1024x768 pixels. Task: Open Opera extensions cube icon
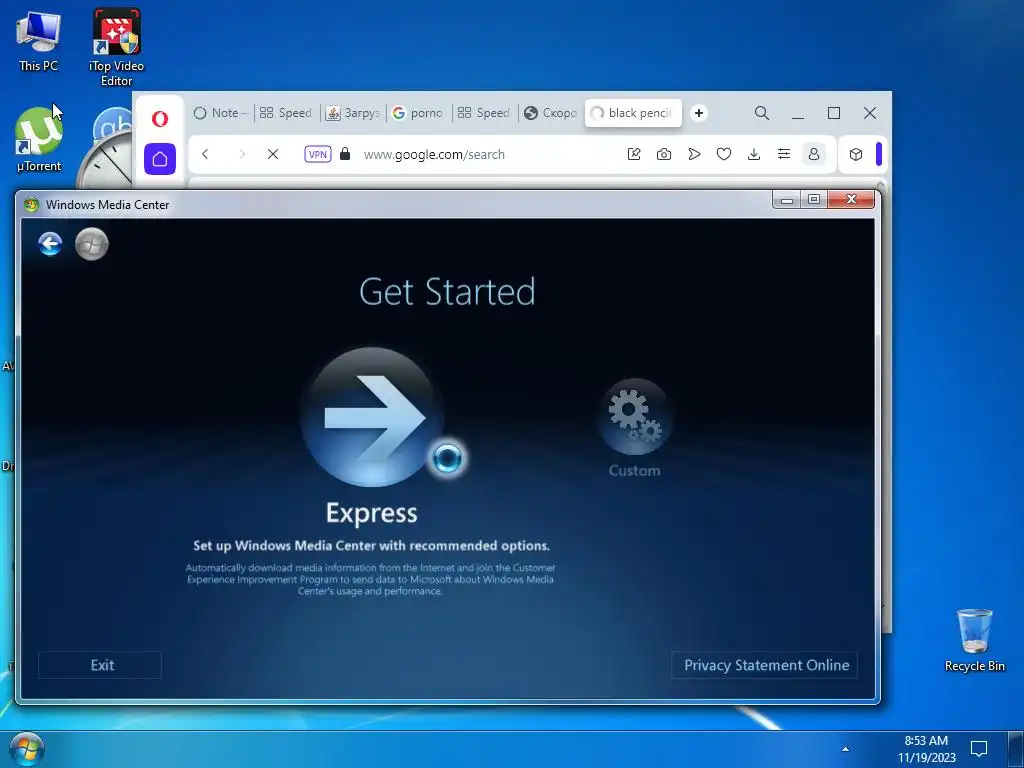[x=856, y=154]
